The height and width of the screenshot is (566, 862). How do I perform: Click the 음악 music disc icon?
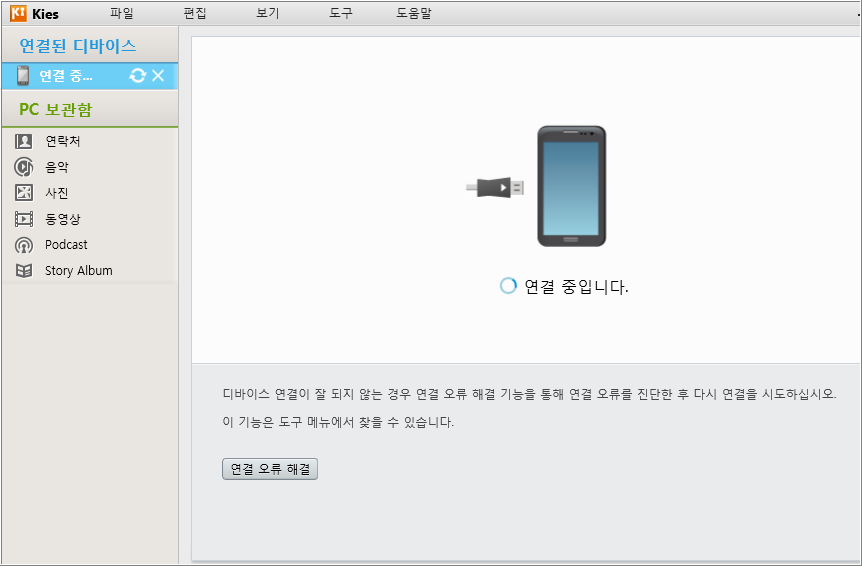click(24, 167)
